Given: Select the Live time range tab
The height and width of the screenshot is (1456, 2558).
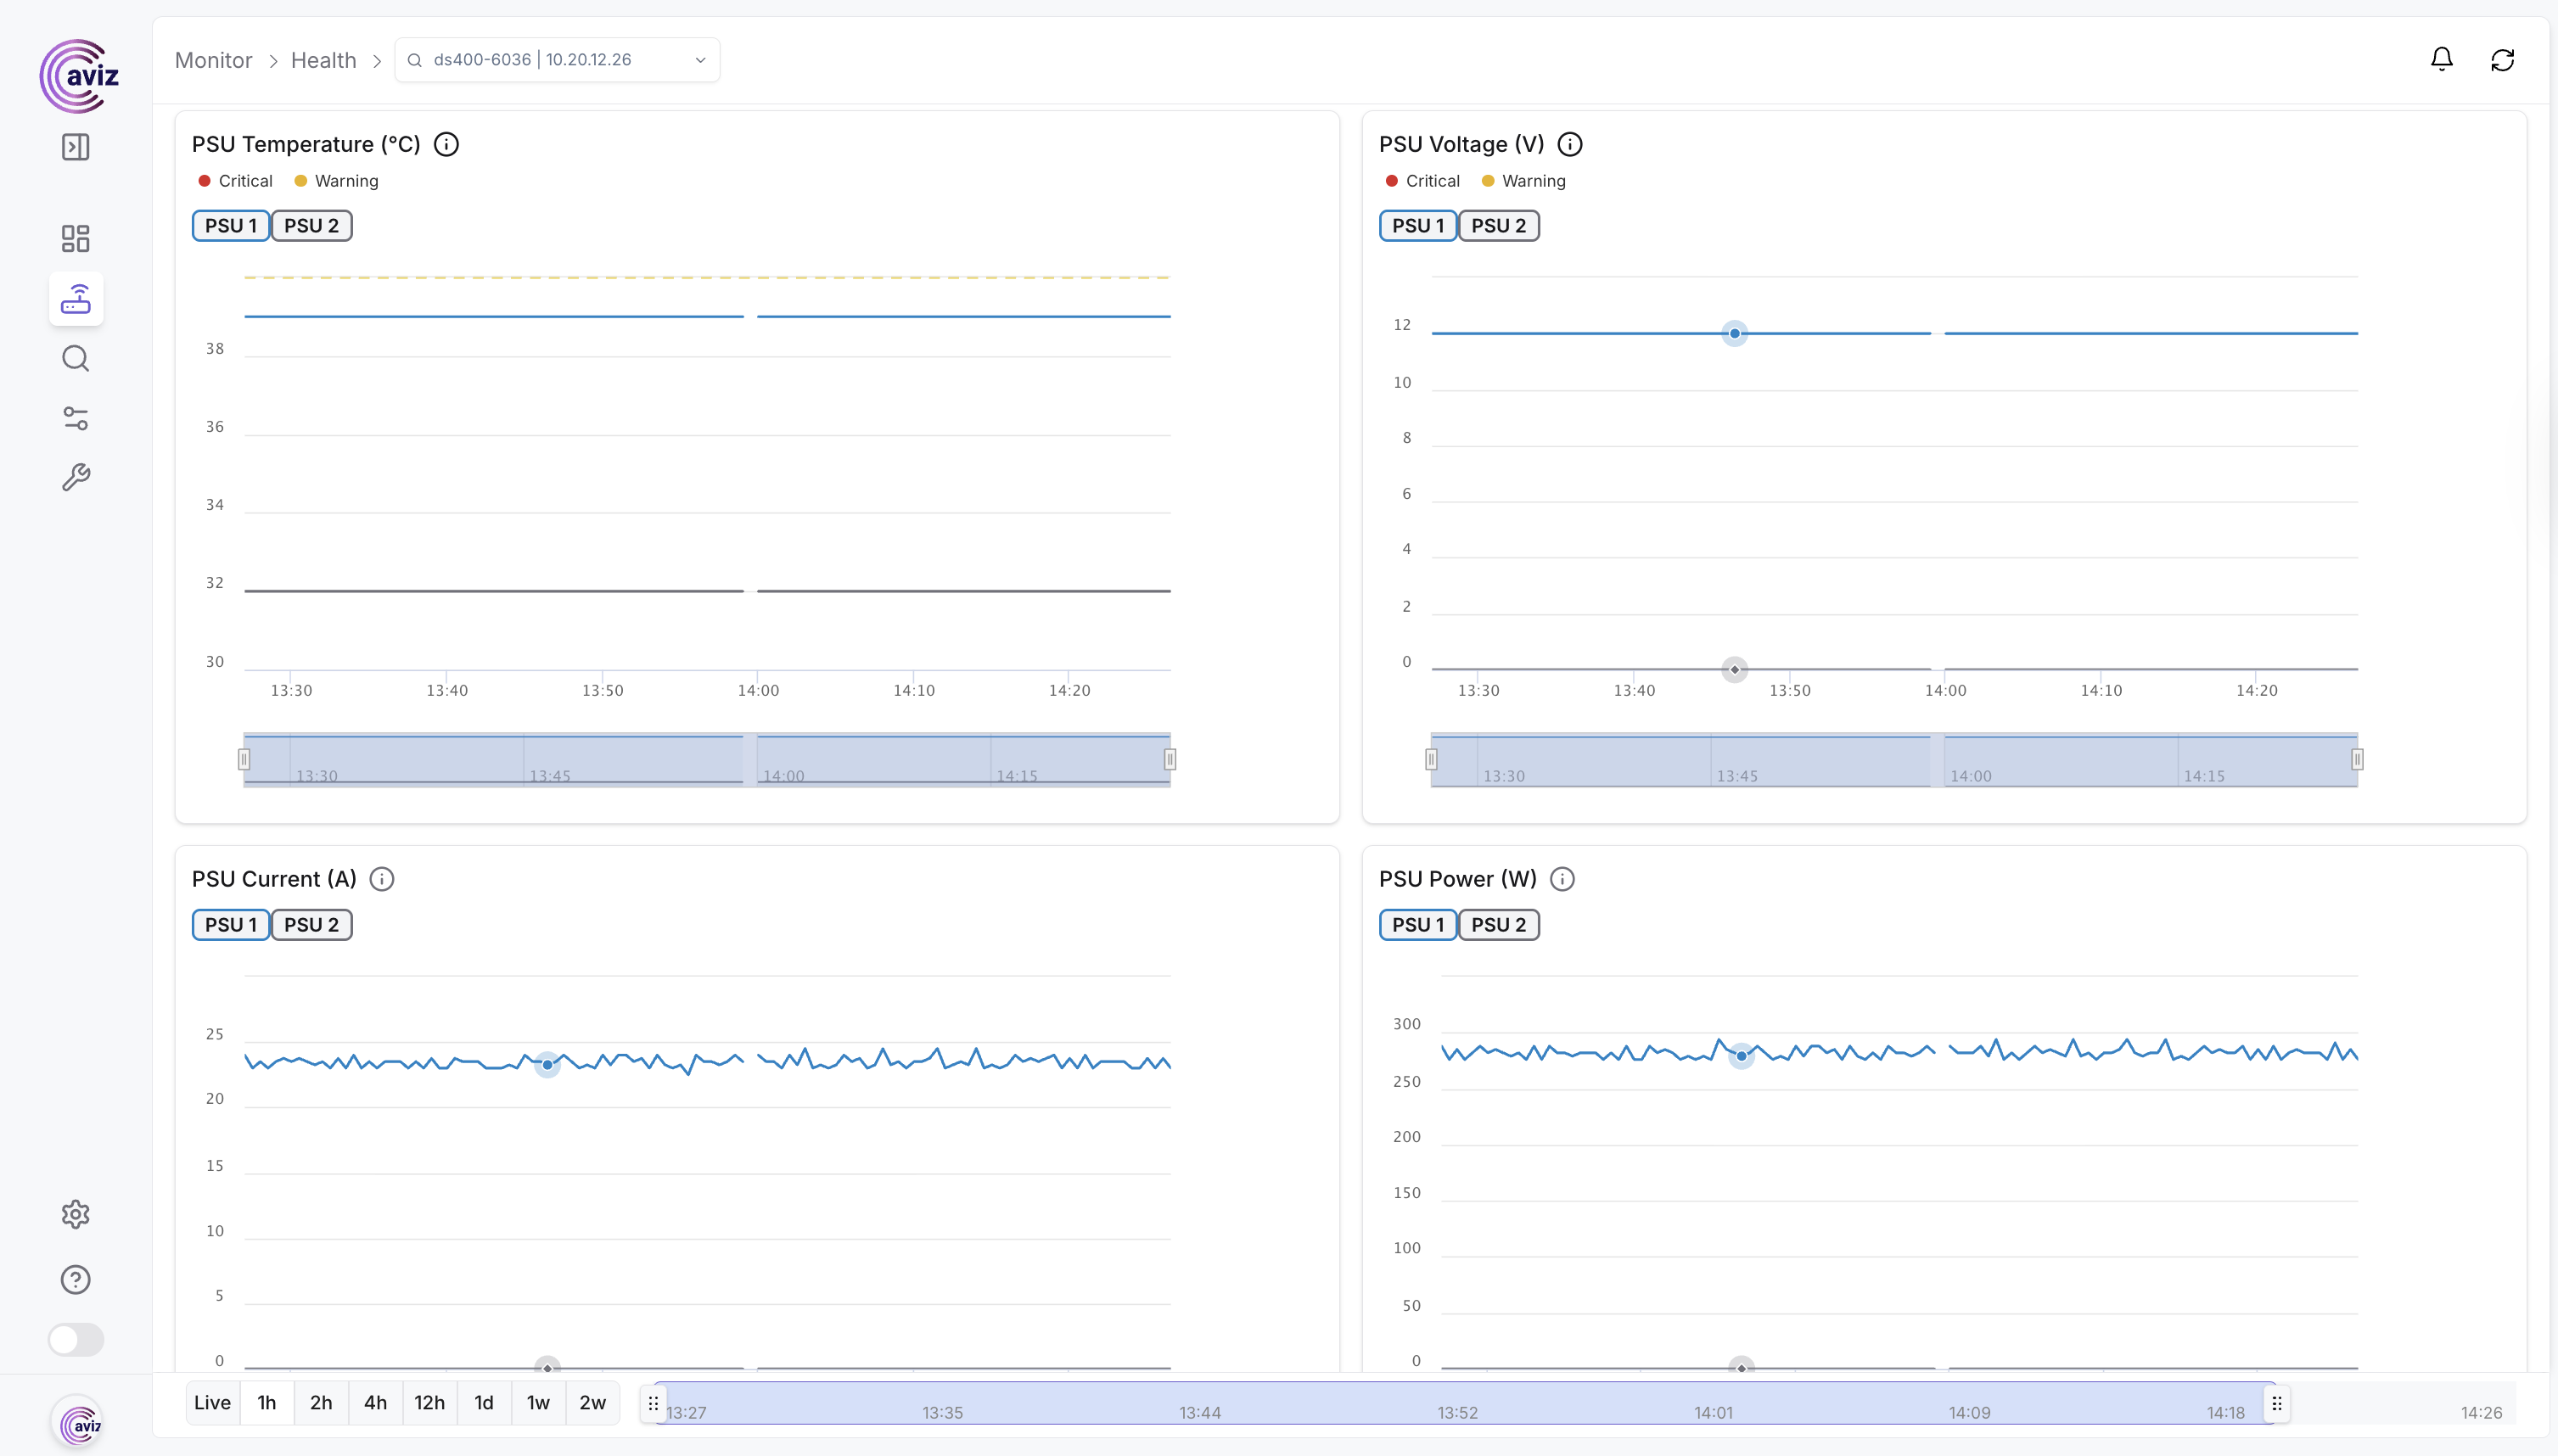Looking at the screenshot, I should pyautogui.click(x=212, y=1402).
